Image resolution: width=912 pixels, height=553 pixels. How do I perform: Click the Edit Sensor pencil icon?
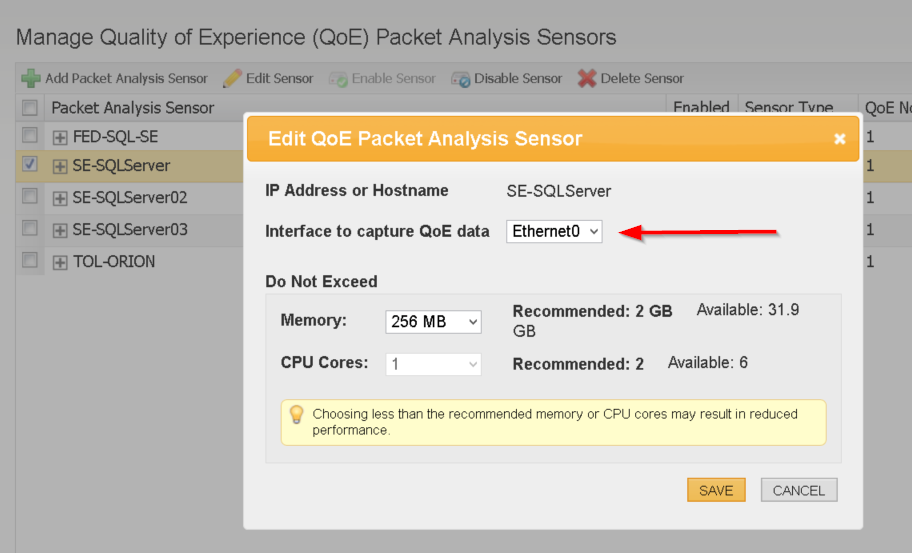point(232,78)
